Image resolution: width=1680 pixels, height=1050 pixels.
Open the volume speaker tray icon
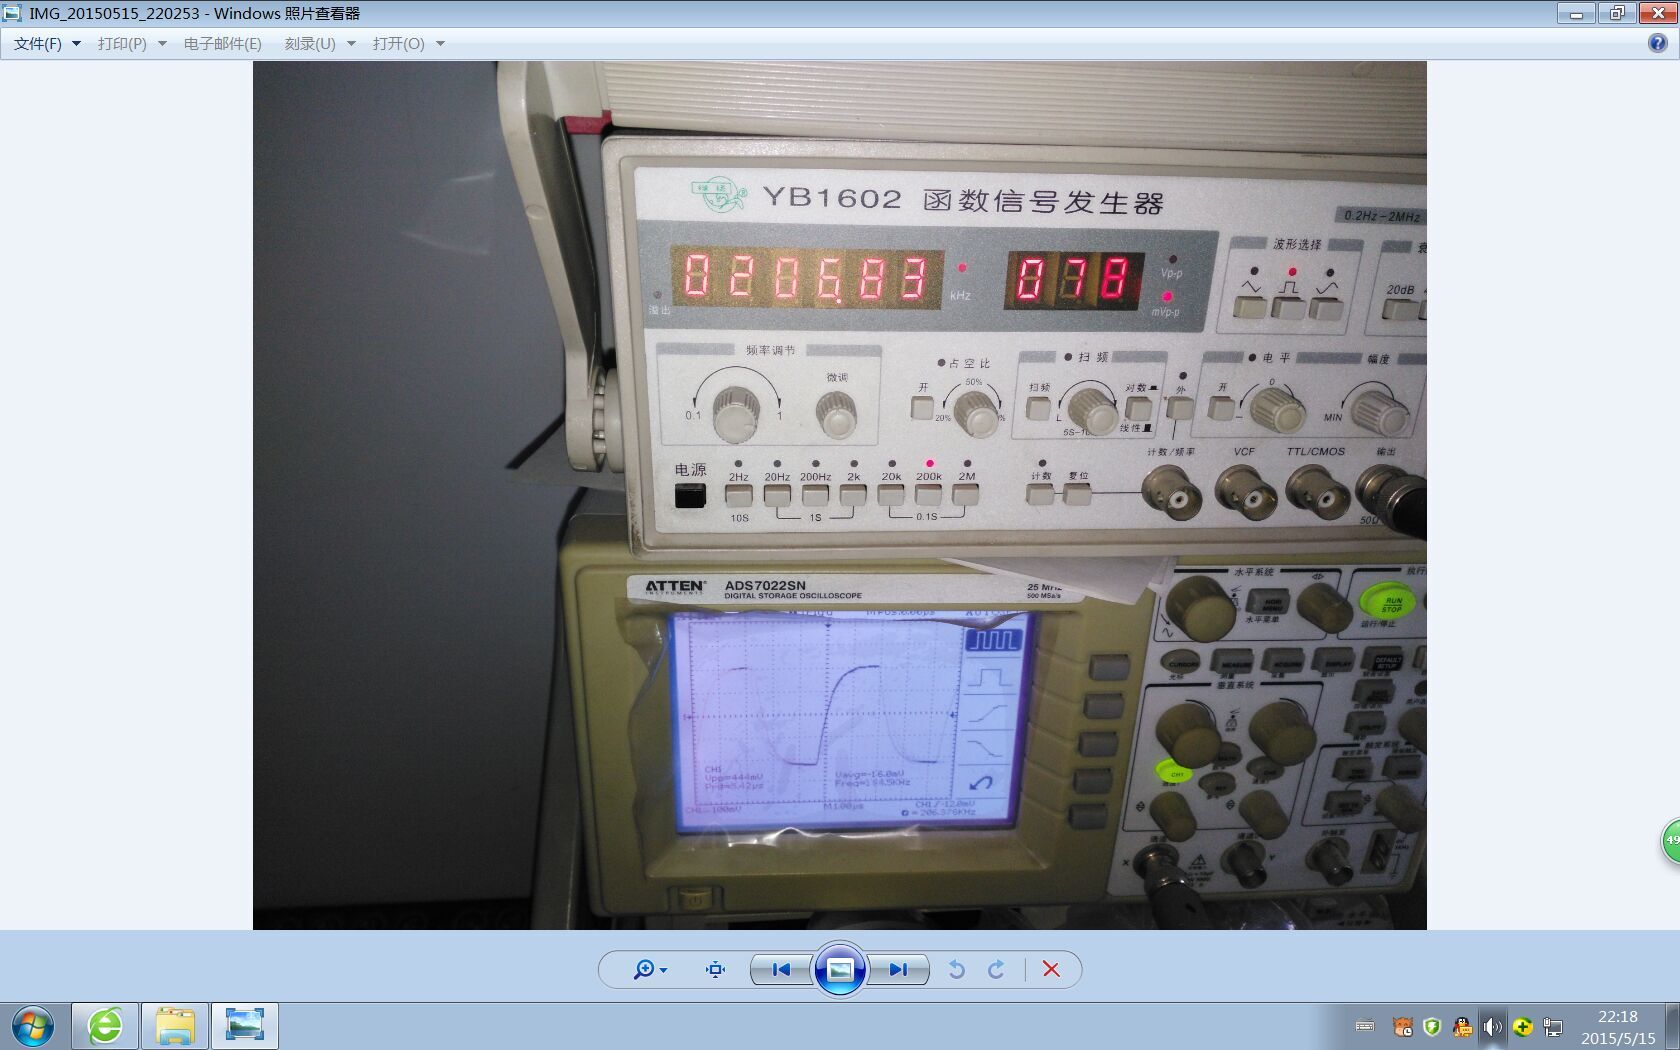(x=1492, y=1026)
